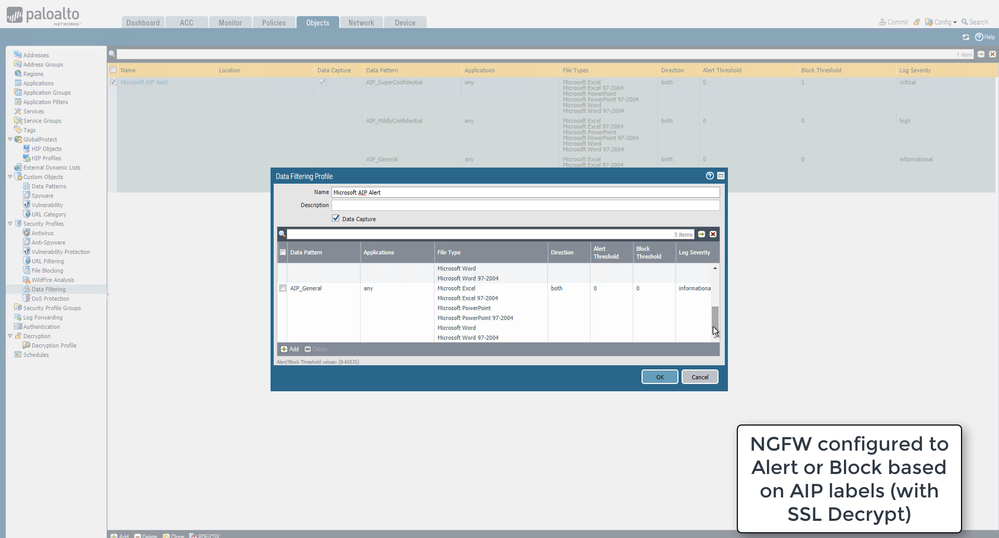Toggle select-all checkbox in main grid header
This screenshot has width=999, height=538.
click(x=113, y=70)
